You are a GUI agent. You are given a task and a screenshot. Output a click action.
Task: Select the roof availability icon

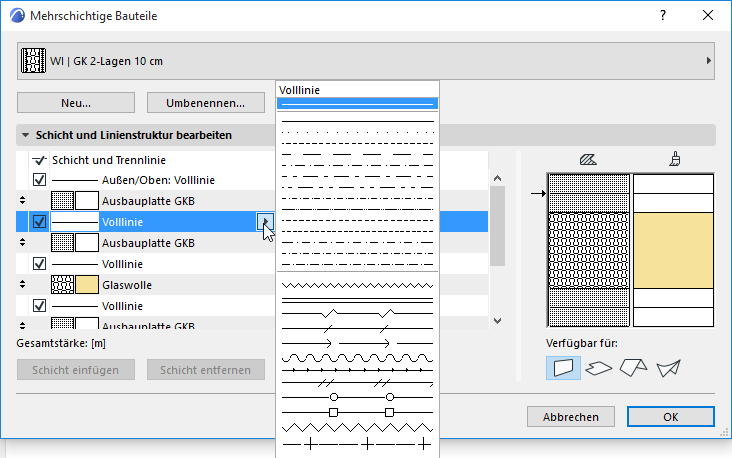tap(633, 368)
